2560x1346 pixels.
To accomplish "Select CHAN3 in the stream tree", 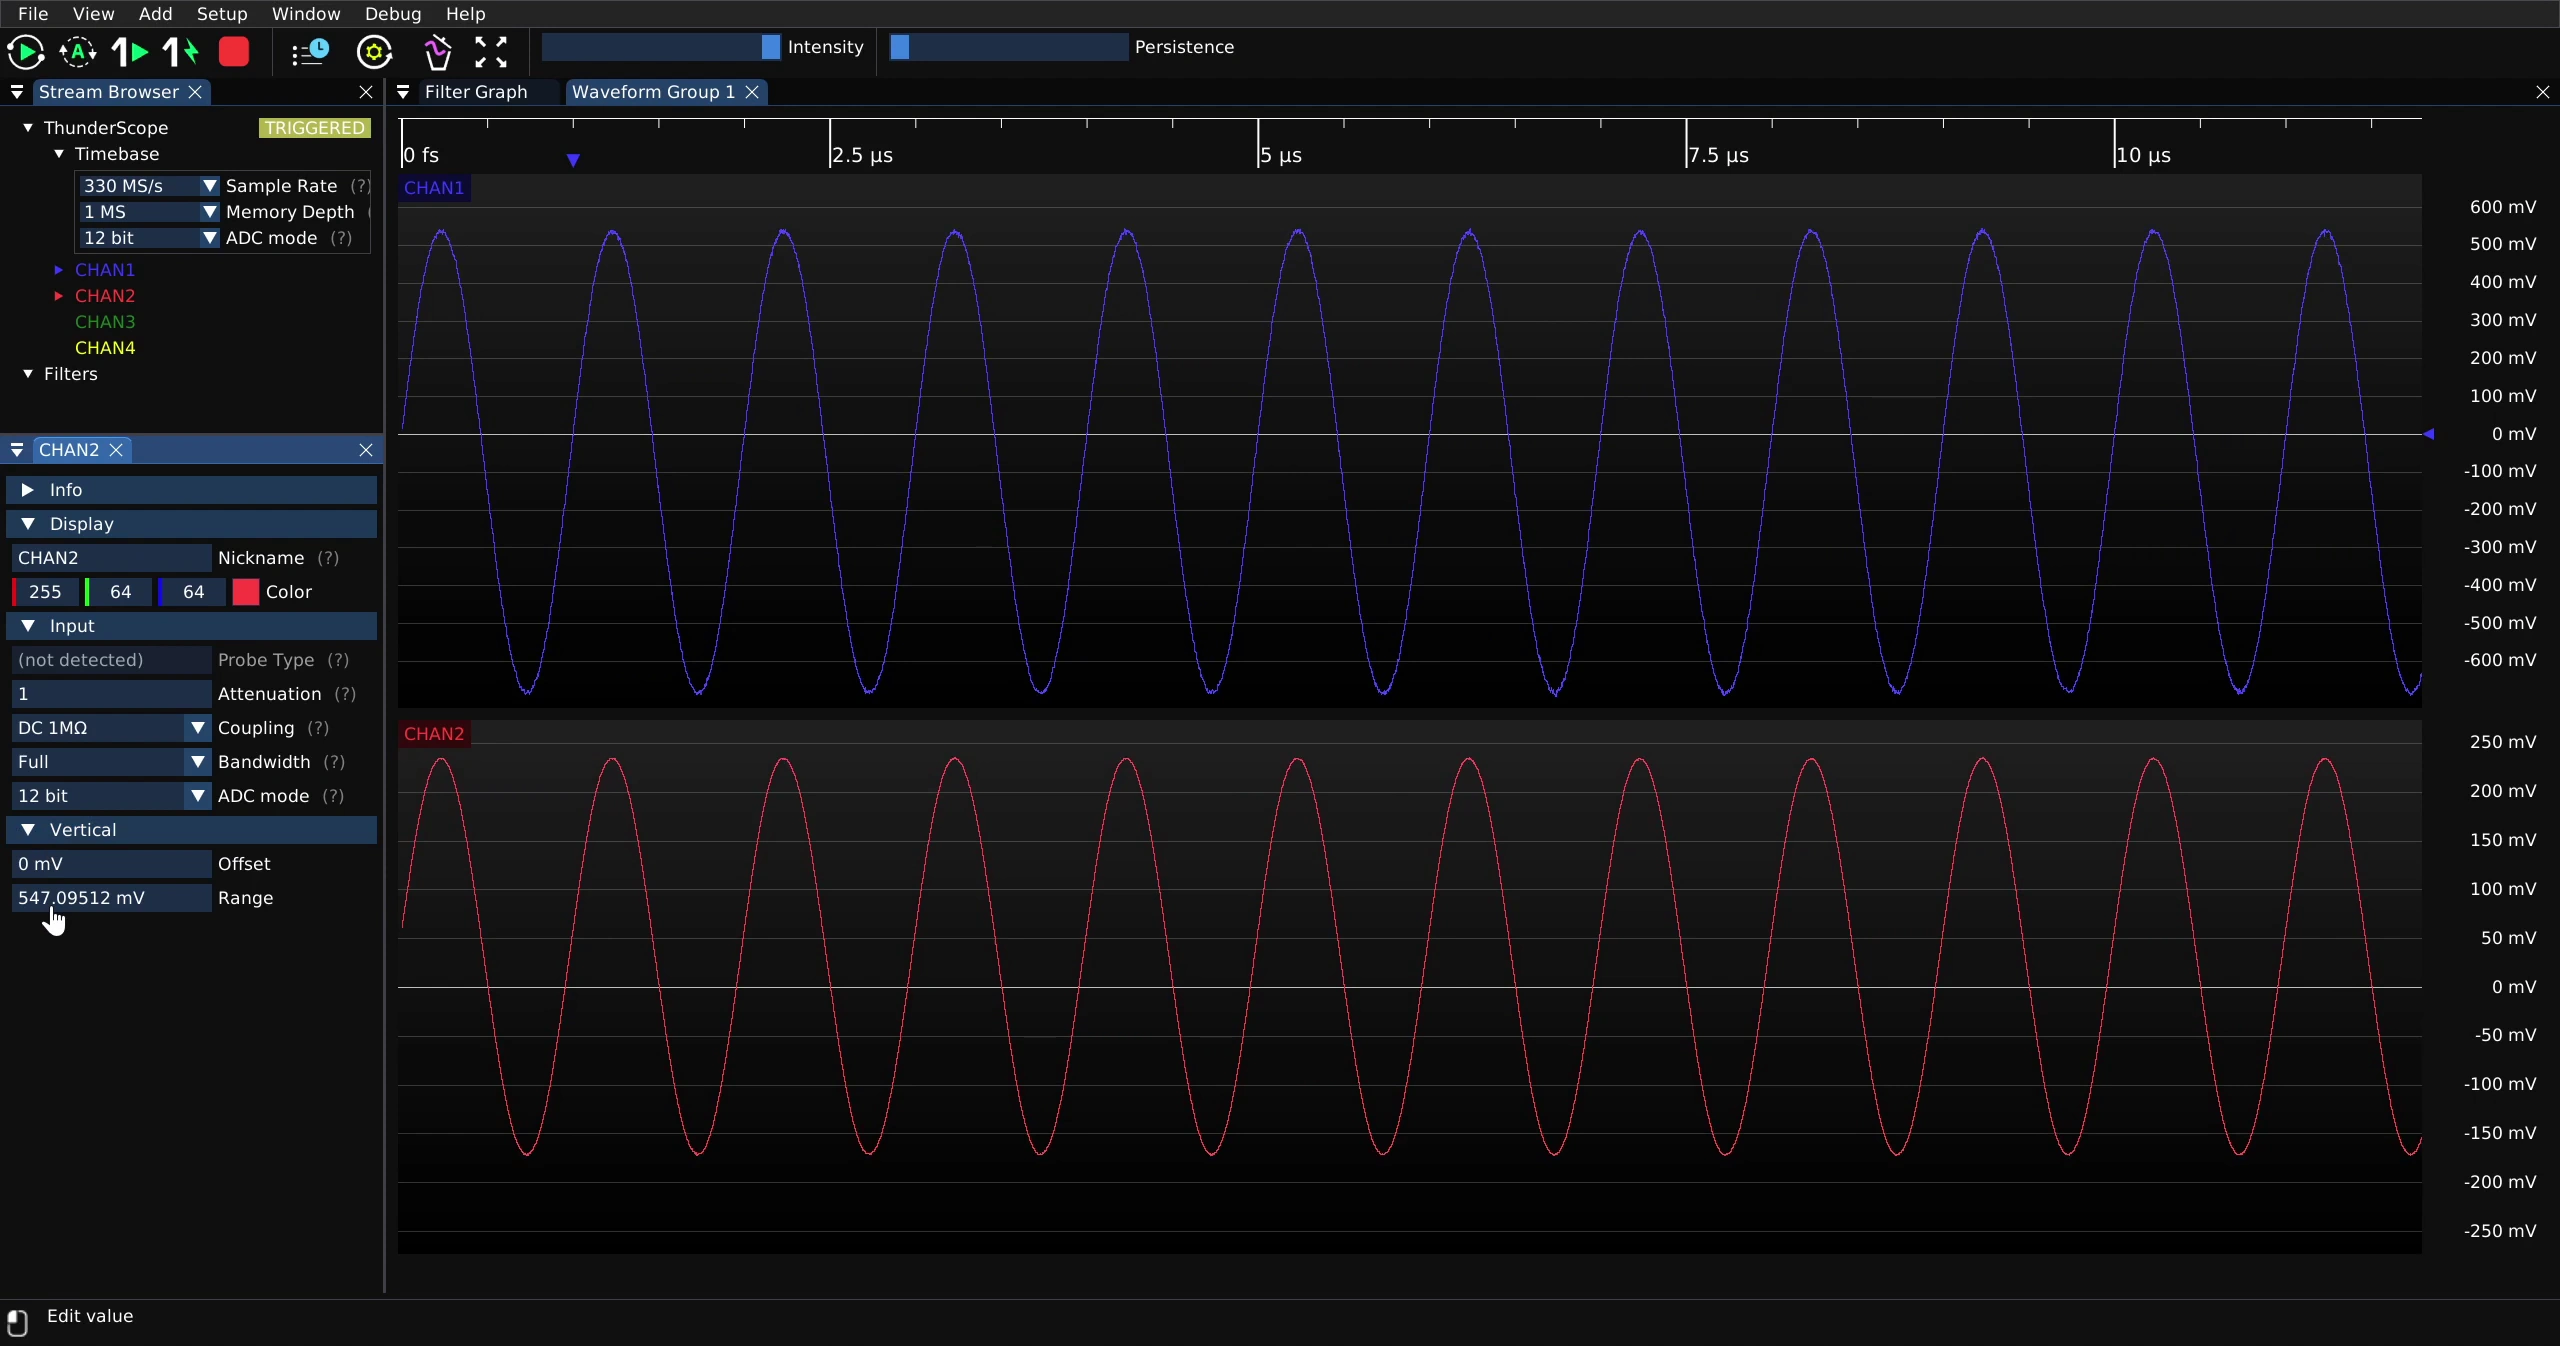I will point(105,322).
